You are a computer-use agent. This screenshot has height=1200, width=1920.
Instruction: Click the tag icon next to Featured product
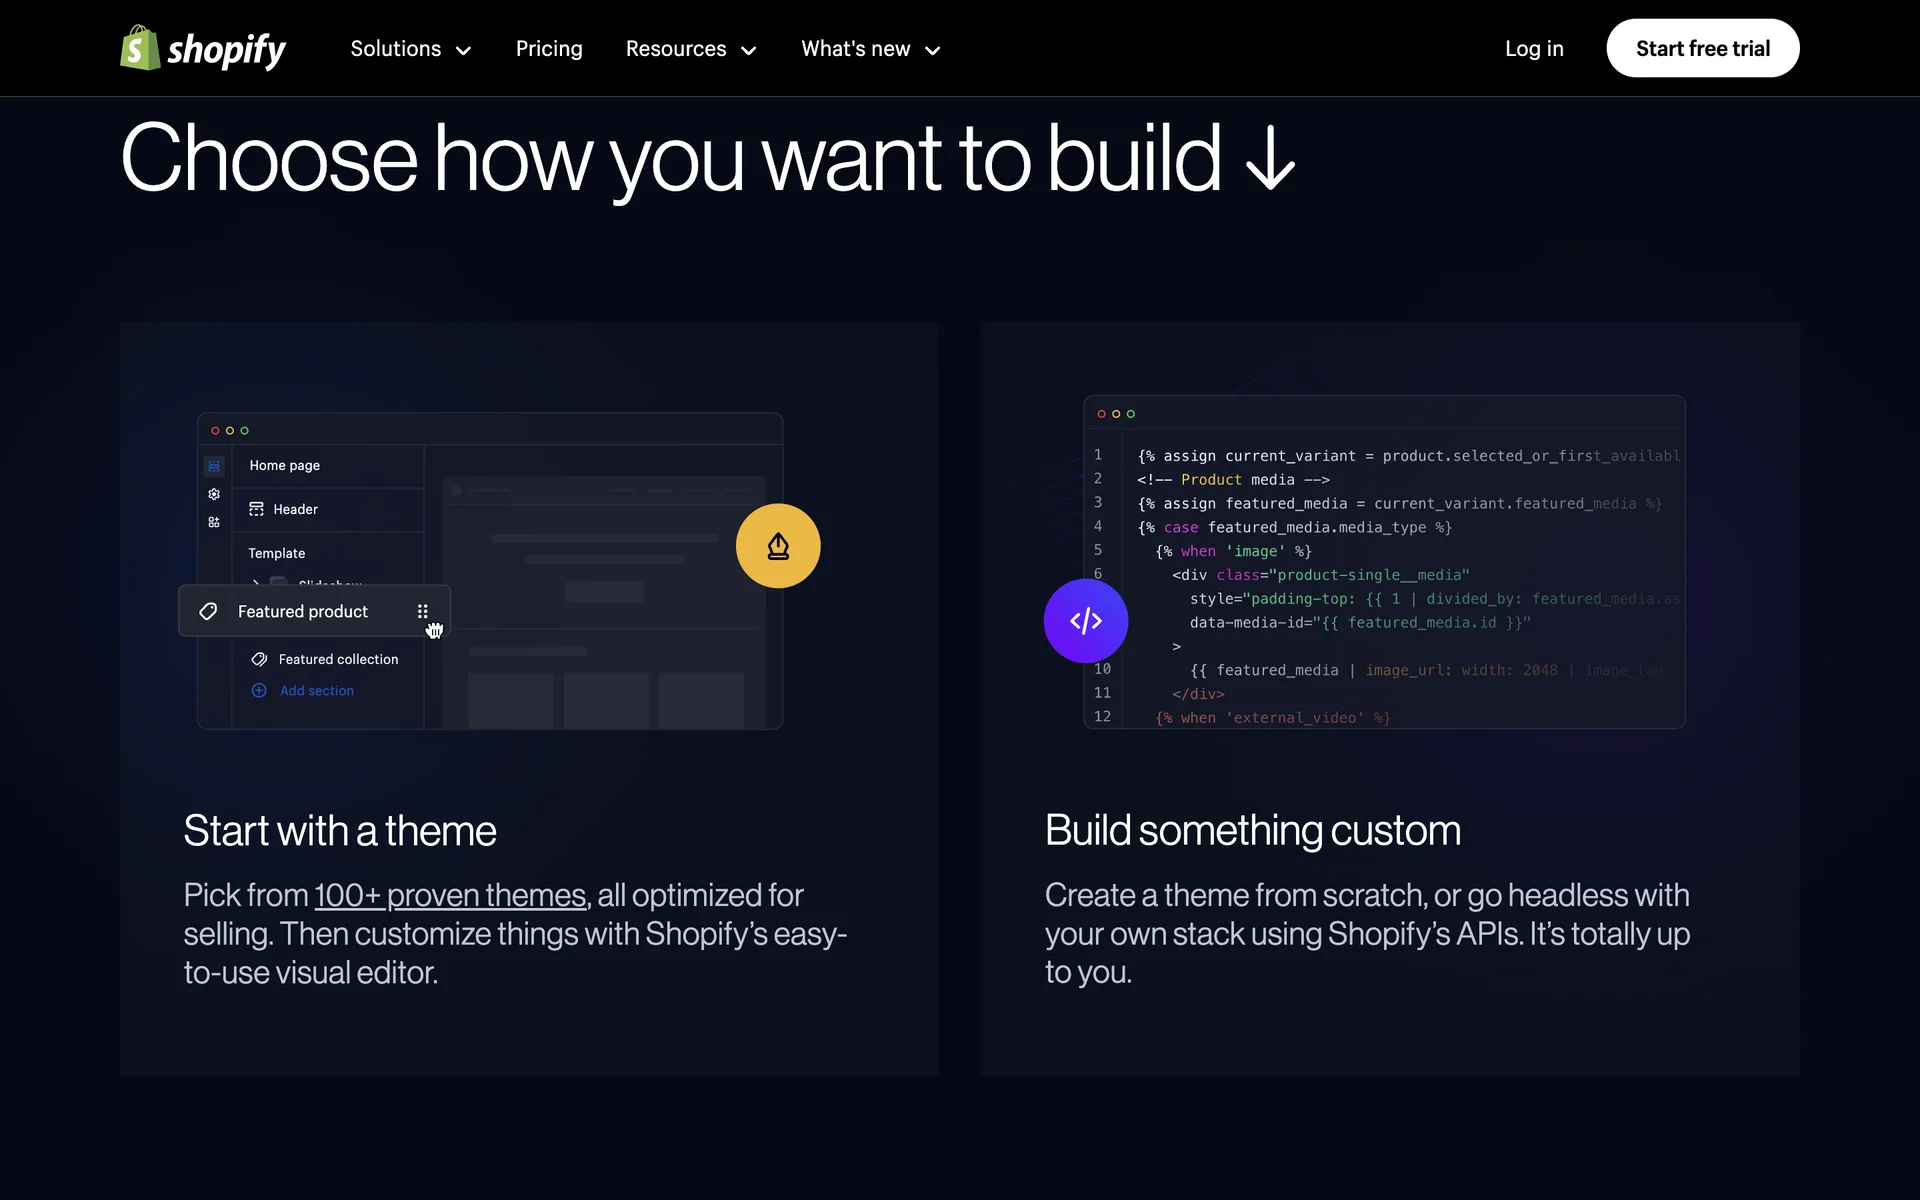[x=208, y=611]
